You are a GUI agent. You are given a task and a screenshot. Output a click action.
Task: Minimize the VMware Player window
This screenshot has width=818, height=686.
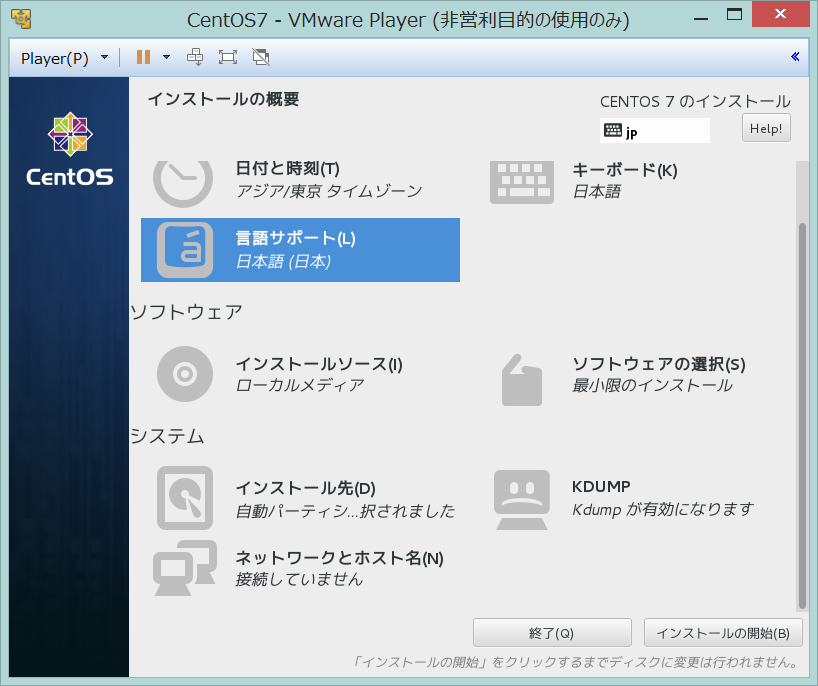point(701,18)
